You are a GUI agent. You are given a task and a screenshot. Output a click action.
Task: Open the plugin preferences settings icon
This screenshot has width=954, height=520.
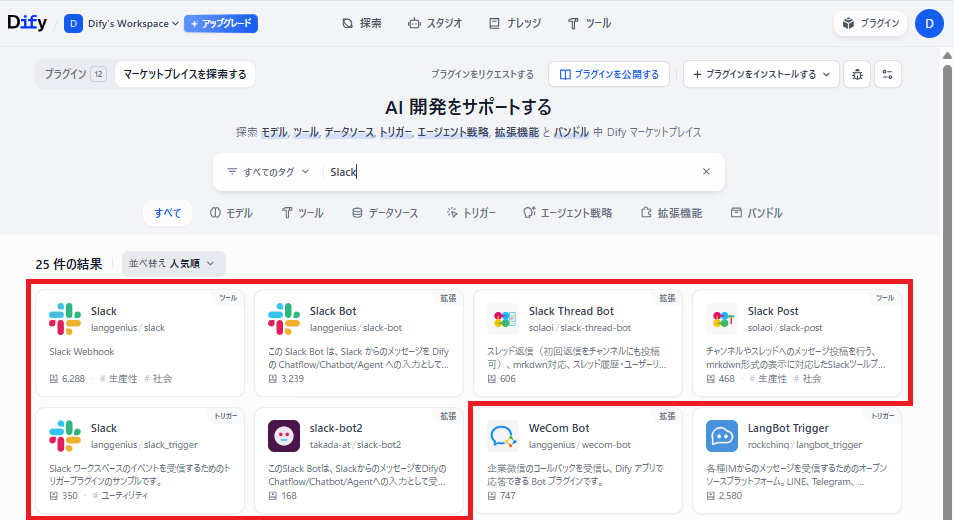888,74
